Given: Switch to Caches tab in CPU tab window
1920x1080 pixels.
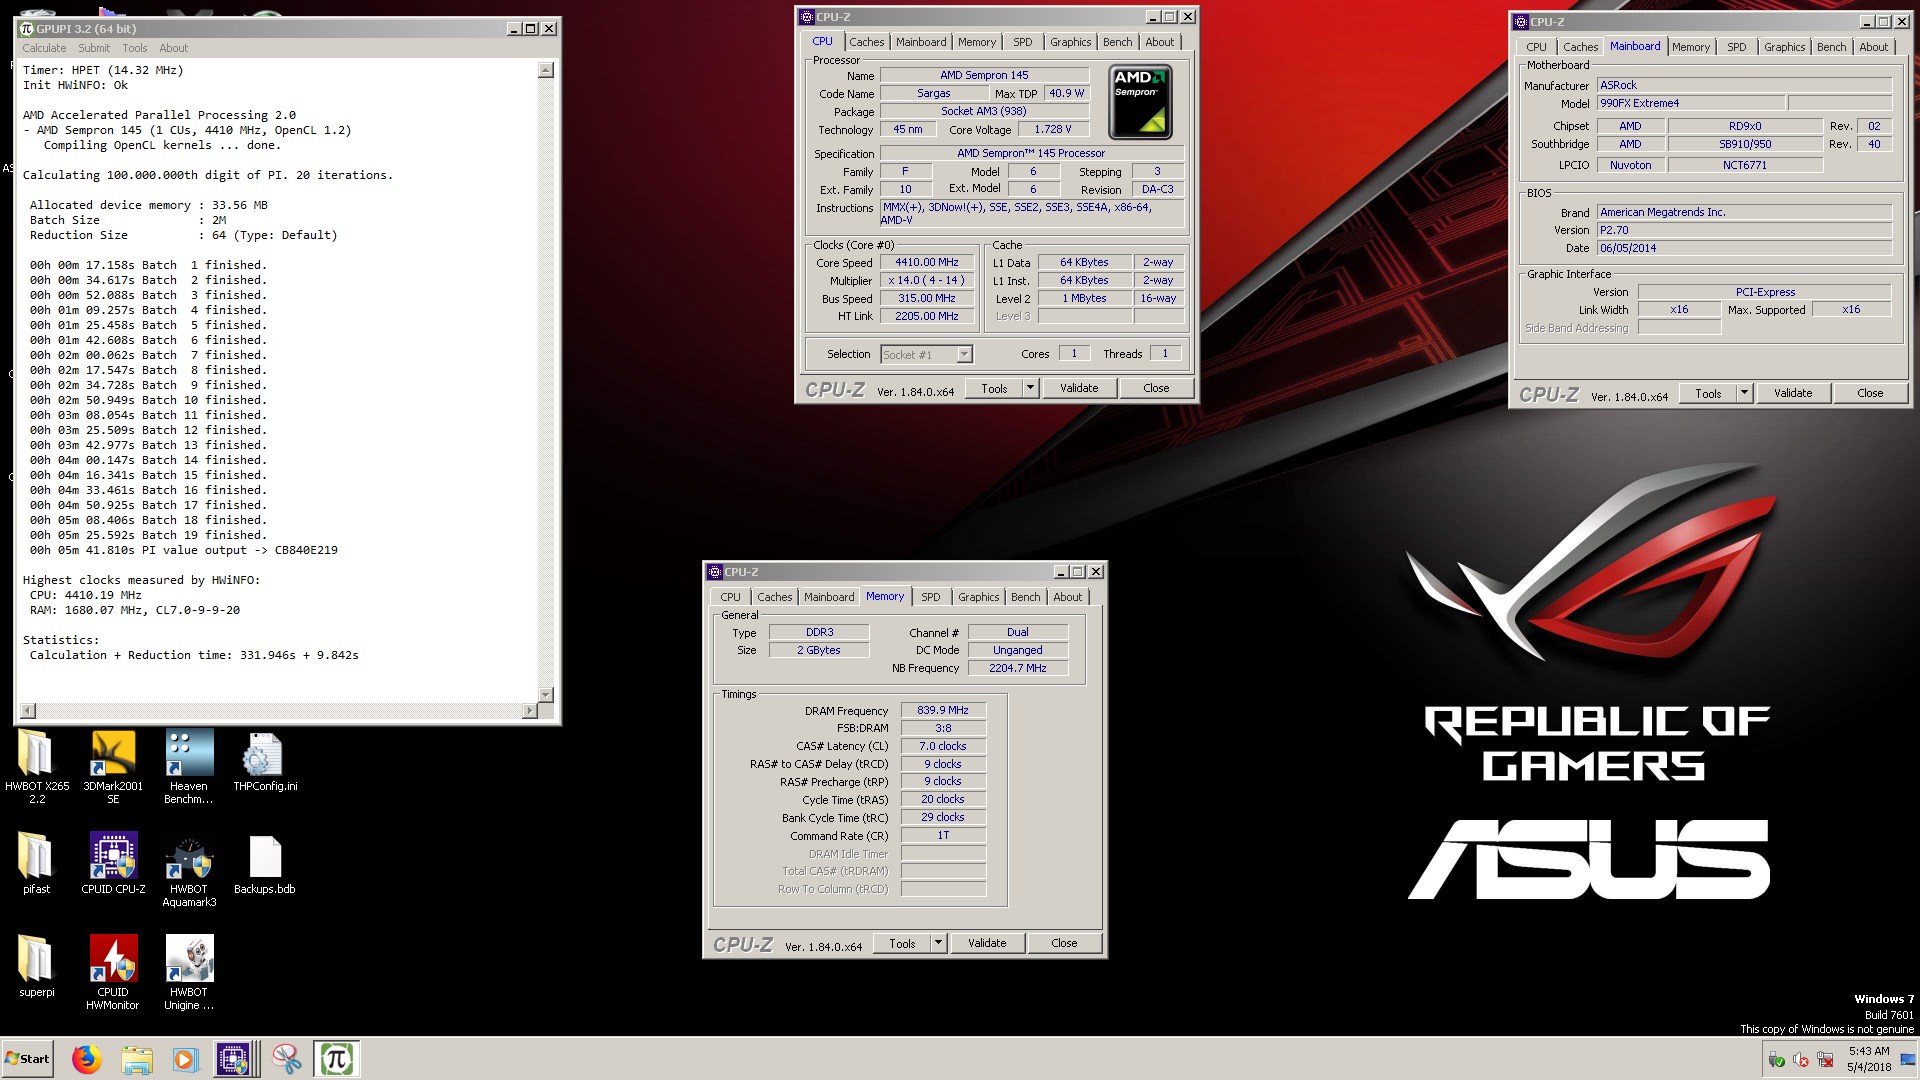Looking at the screenshot, I should coord(866,42).
